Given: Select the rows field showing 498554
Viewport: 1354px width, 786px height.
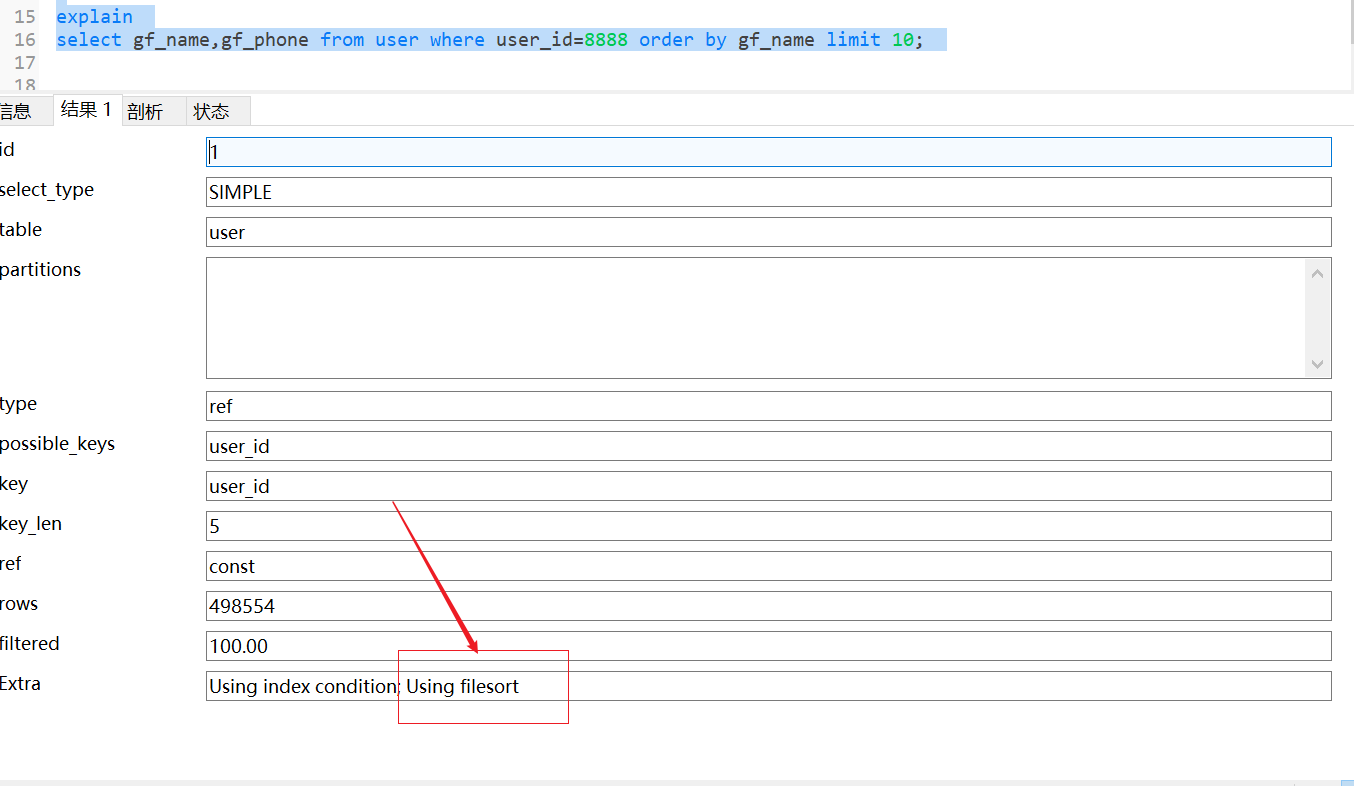Looking at the screenshot, I should click(x=700, y=605).
